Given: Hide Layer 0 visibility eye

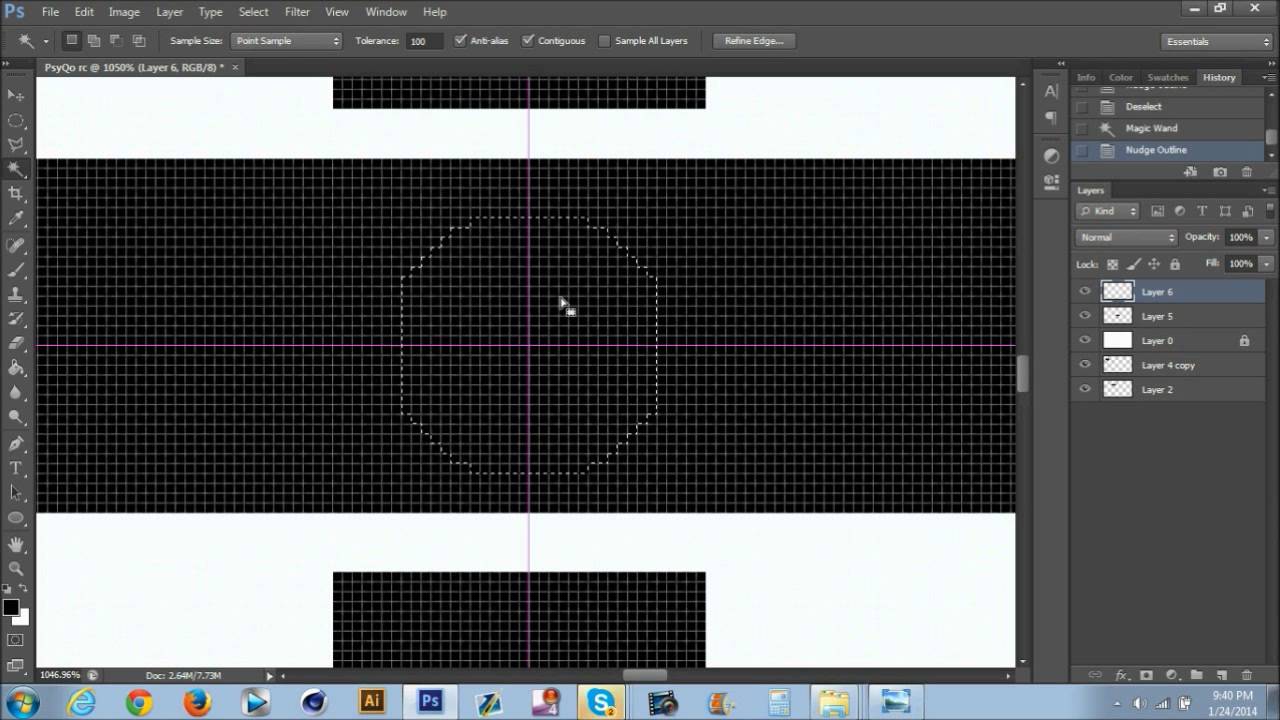Looking at the screenshot, I should coord(1085,340).
